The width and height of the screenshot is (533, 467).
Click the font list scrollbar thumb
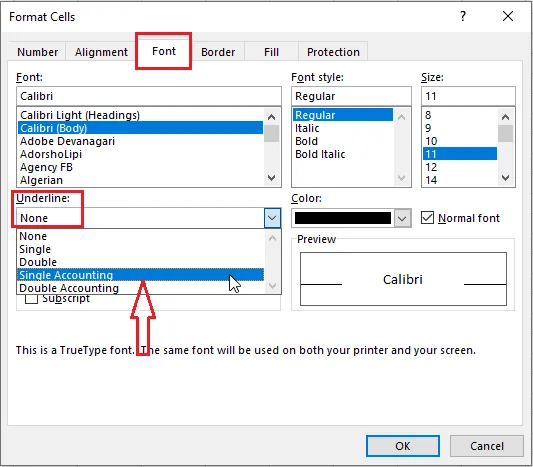point(271,134)
